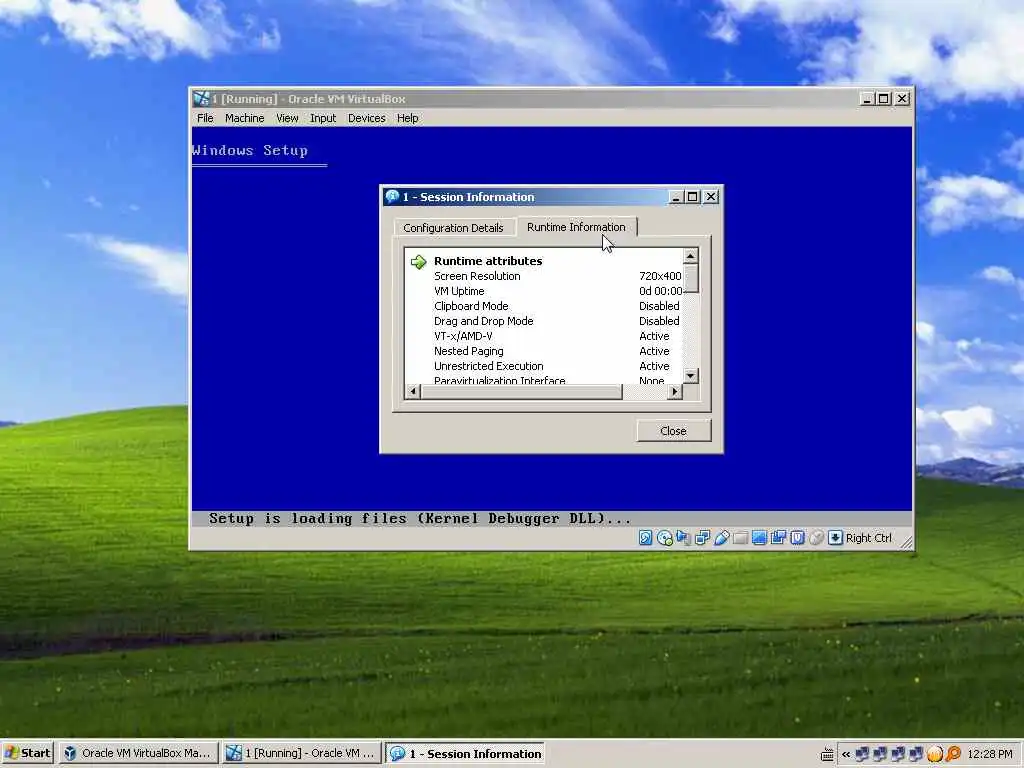This screenshot has height=768, width=1024.
Task: Close the VirtualBox VM window
Action: point(902,99)
